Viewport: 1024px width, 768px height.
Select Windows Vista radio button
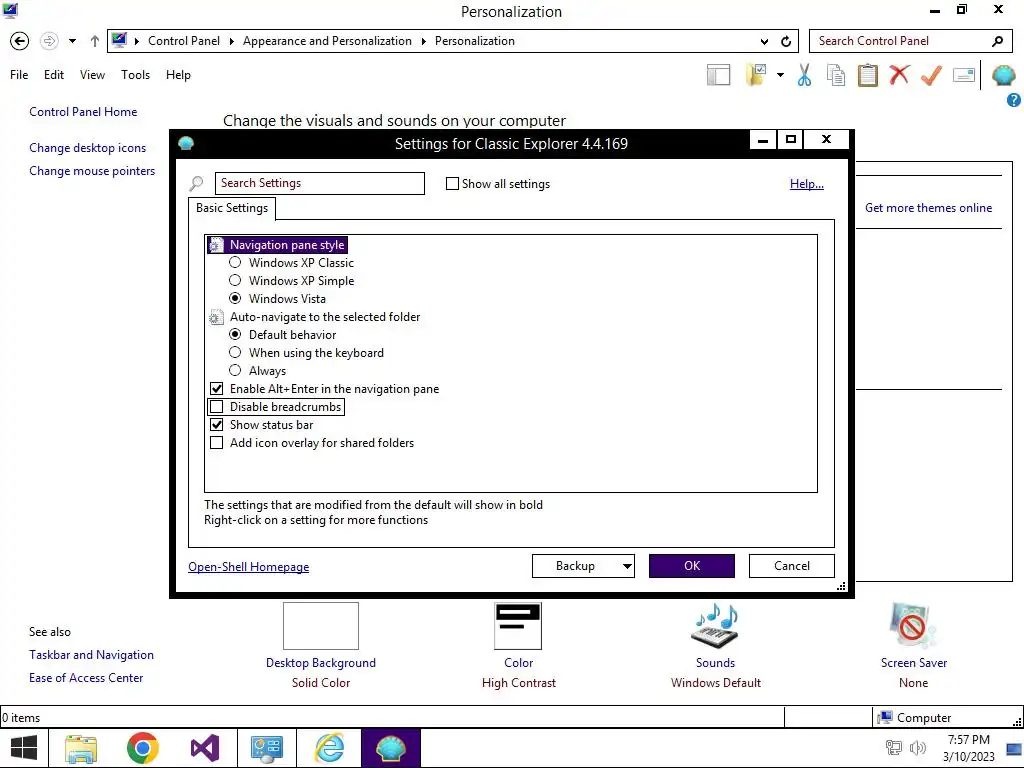235,298
